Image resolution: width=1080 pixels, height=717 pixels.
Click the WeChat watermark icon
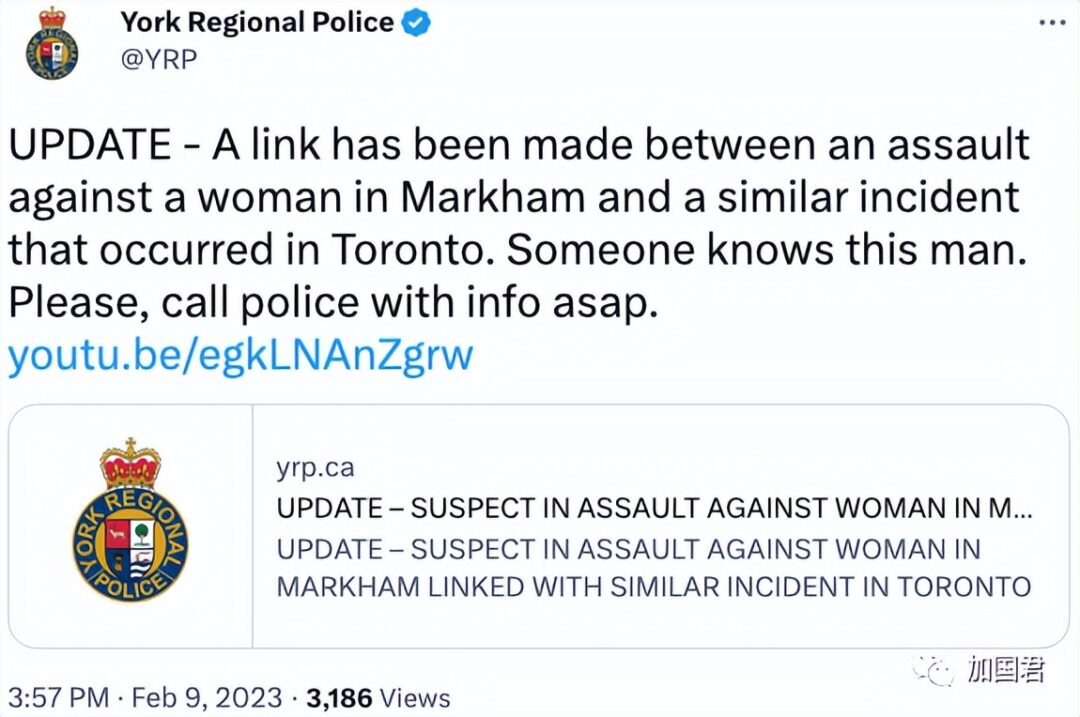(x=933, y=670)
